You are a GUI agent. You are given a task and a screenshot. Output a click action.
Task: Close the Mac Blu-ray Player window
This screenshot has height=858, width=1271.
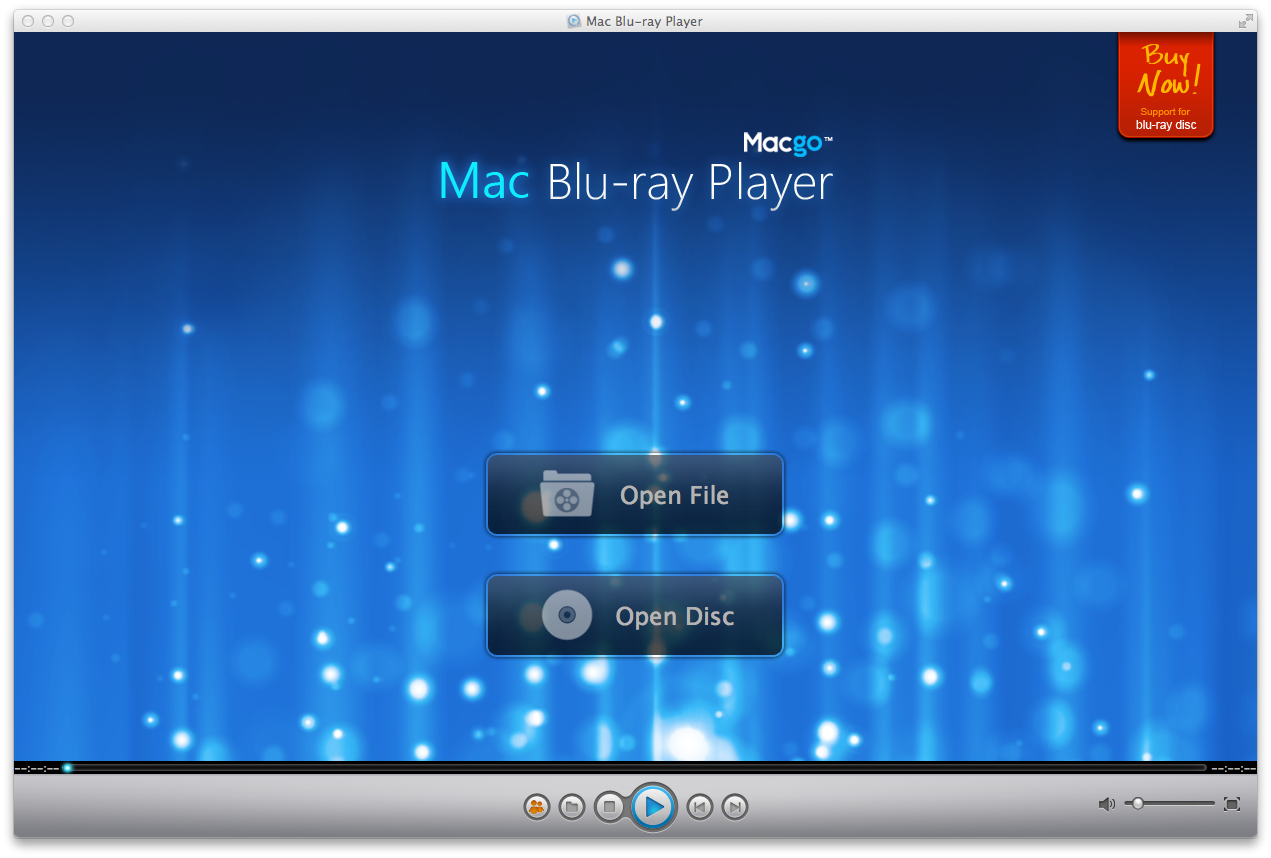pos(28,21)
